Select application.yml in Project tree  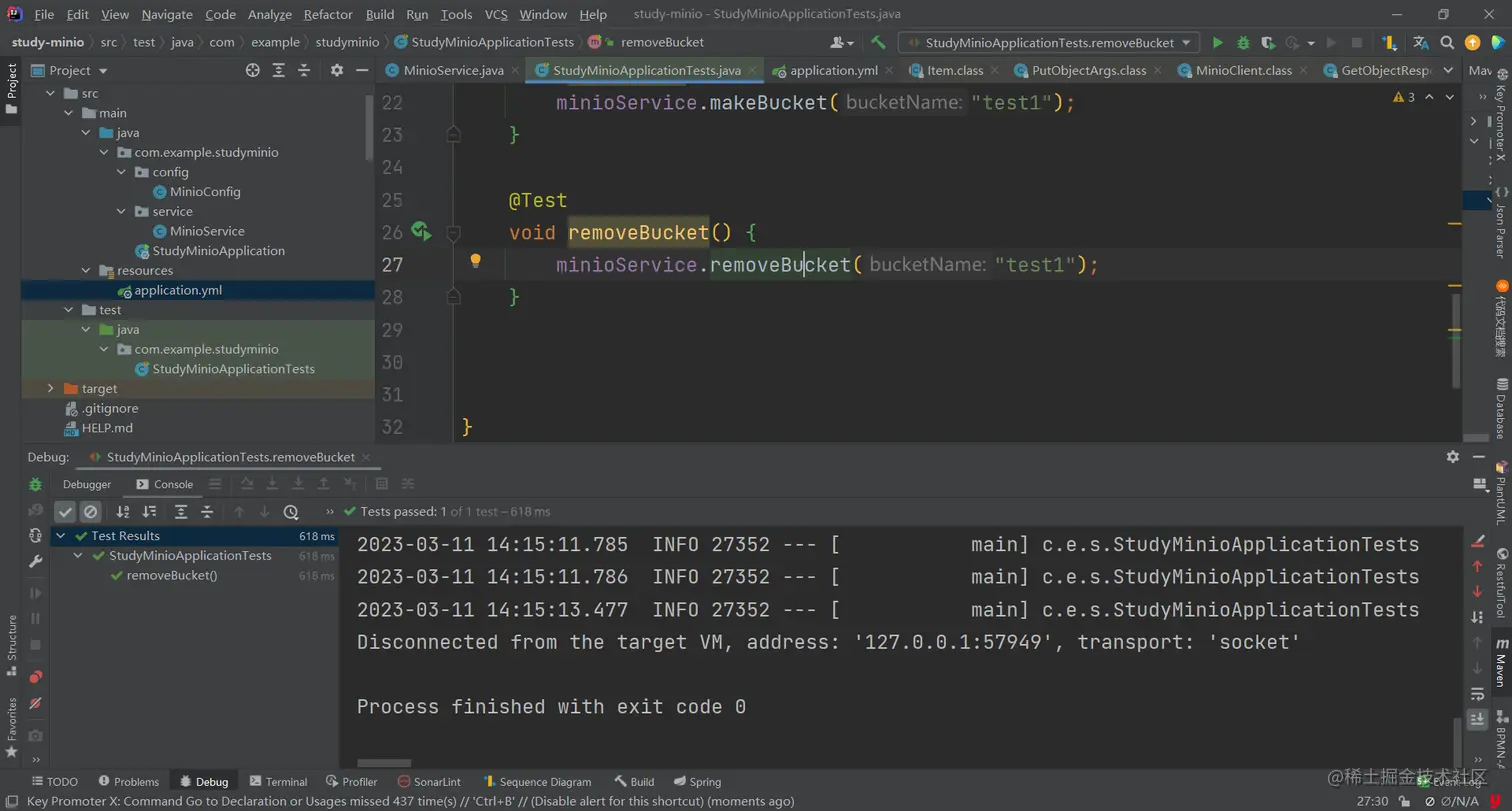pos(178,290)
